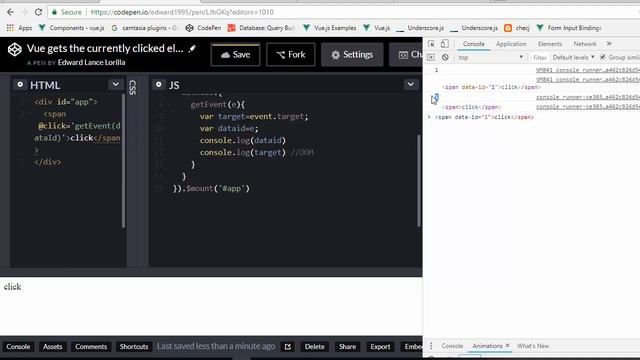Open HTML editor settings gear
Viewport: 640px width, 360px height.
(x=20, y=84)
